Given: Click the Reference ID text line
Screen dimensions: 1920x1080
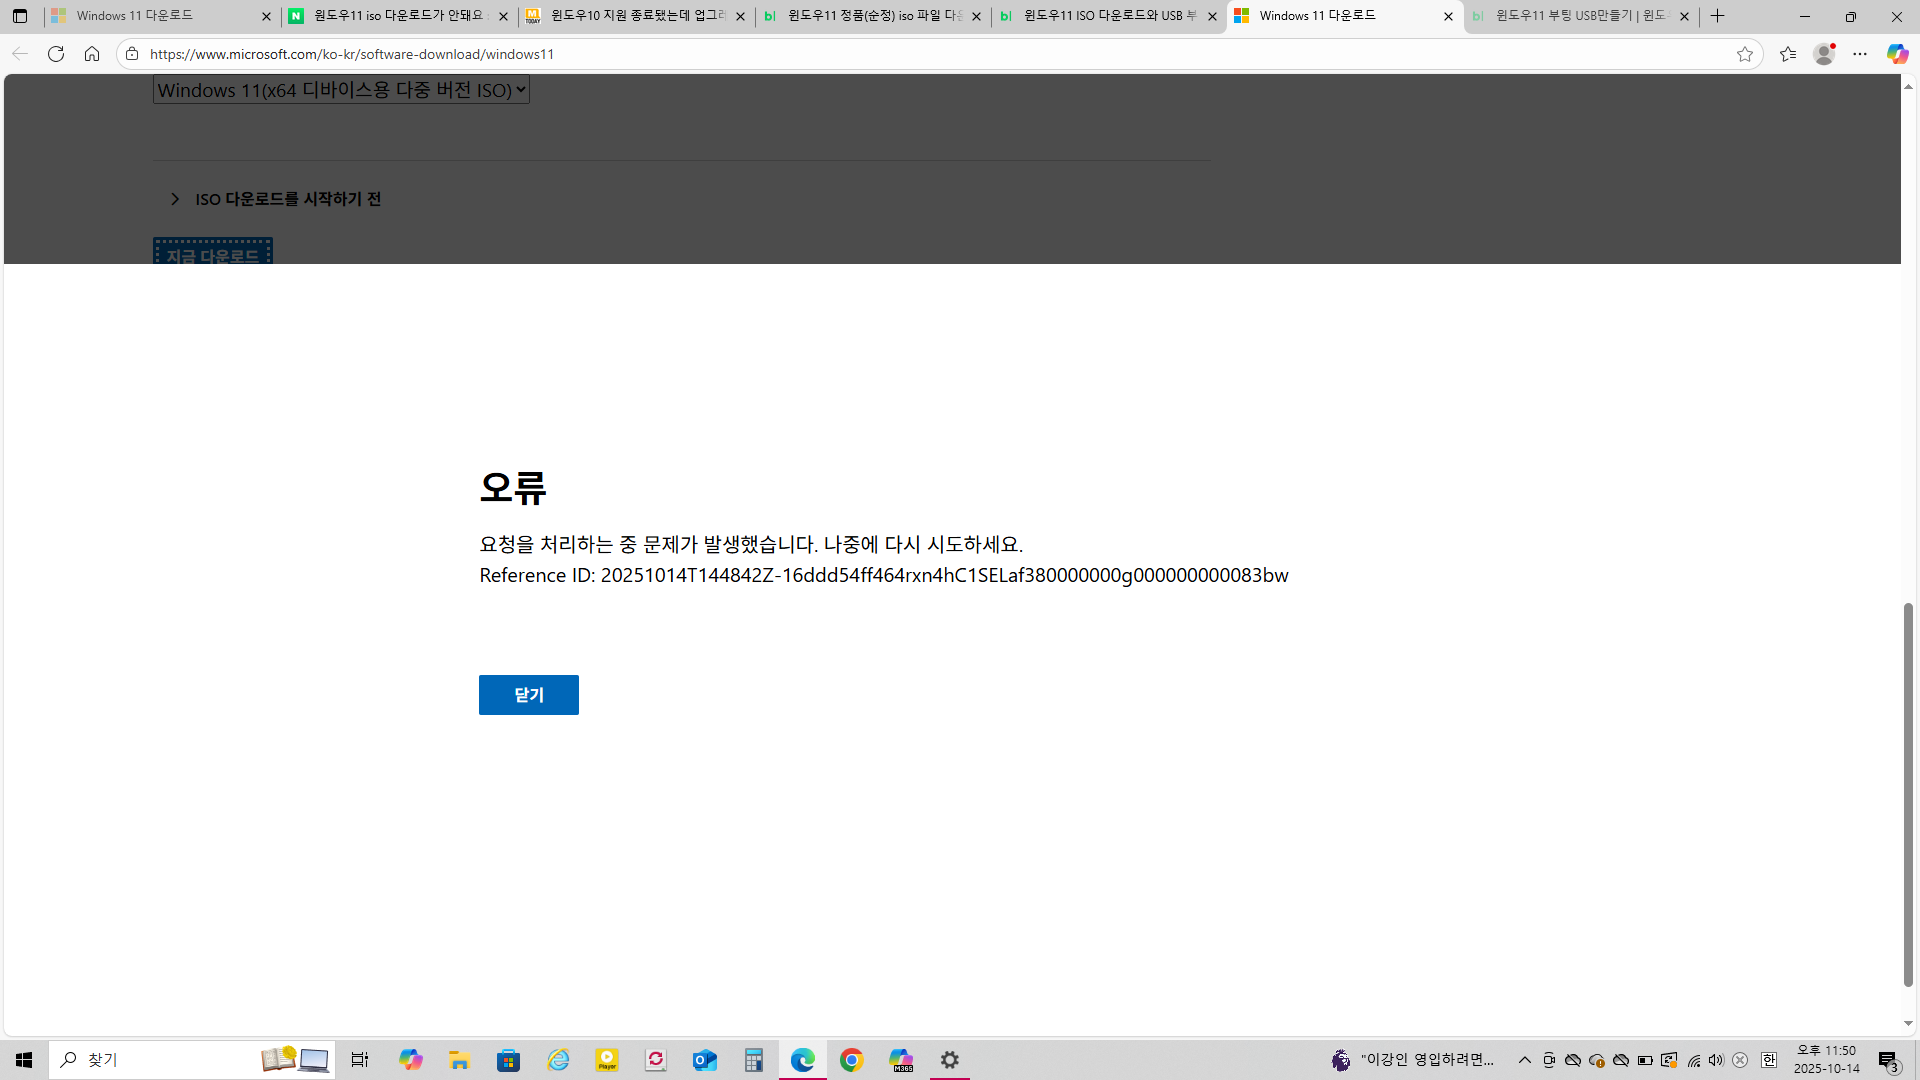Looking at the screenshot, I should pyautogui.click(x=884, y=575).
